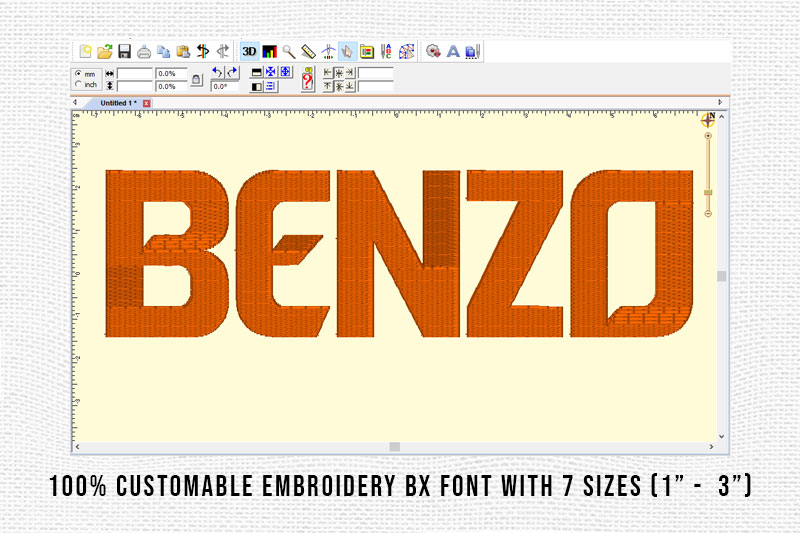Viewport: 800px width, 533px height.
Task: Align objects to vertical middle icon
Action: tap(339, 86)
